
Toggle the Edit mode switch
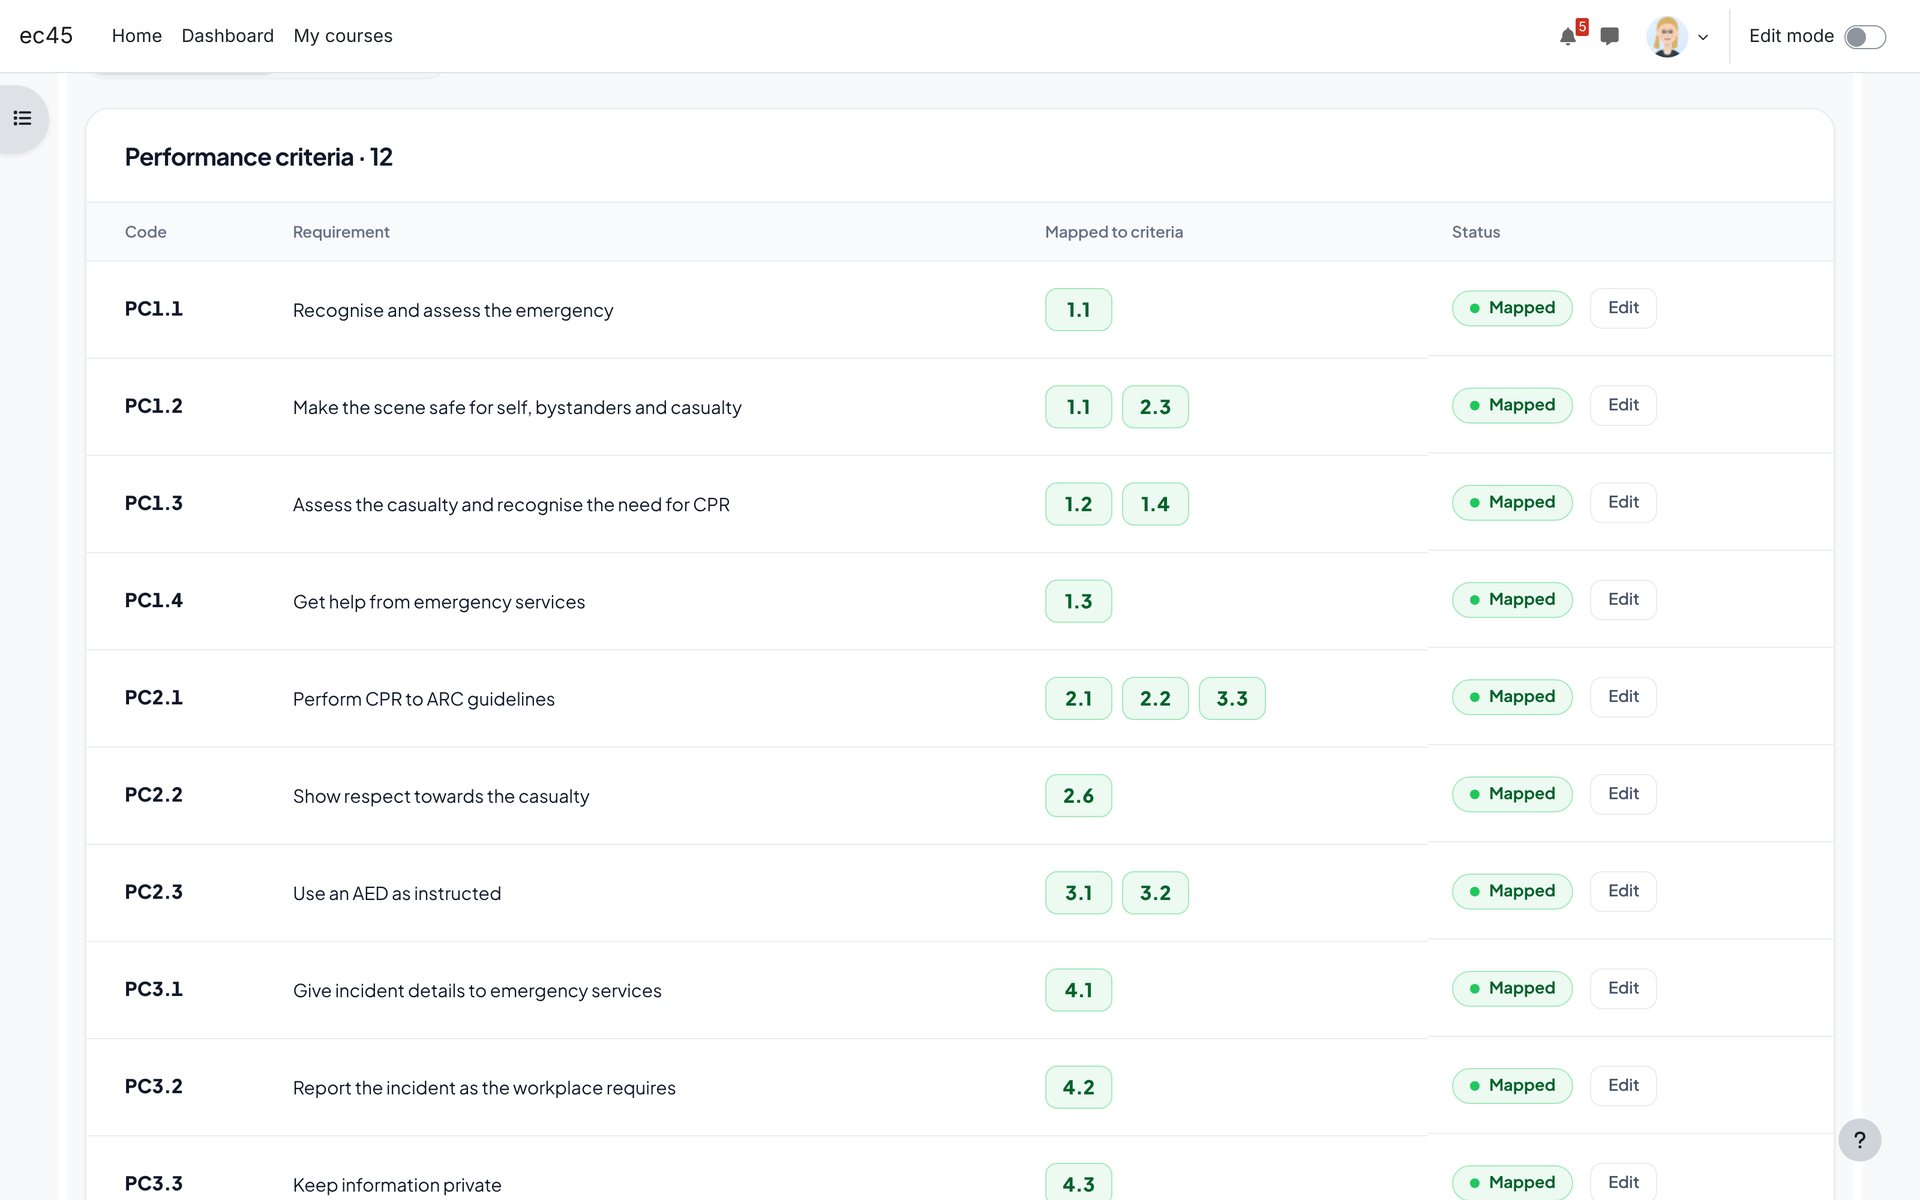[x=1865, y=37]
